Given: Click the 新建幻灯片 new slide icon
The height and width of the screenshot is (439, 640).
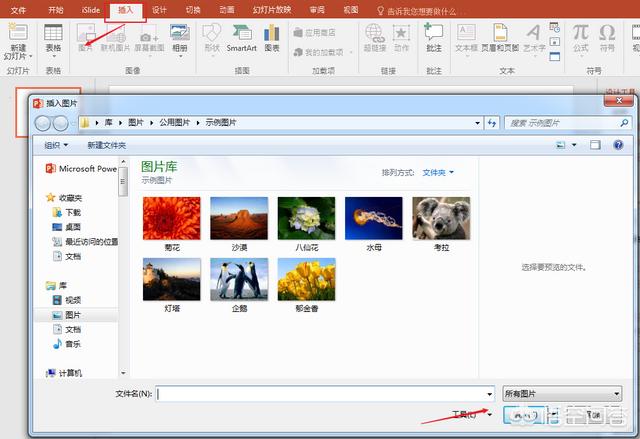Looking at the screenshot, I should click(x=17, y=36).
